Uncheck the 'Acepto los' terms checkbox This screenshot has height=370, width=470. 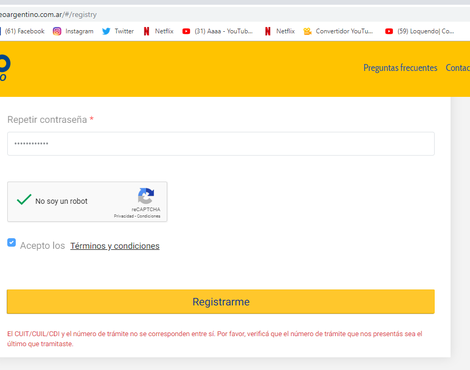(11, 242)
